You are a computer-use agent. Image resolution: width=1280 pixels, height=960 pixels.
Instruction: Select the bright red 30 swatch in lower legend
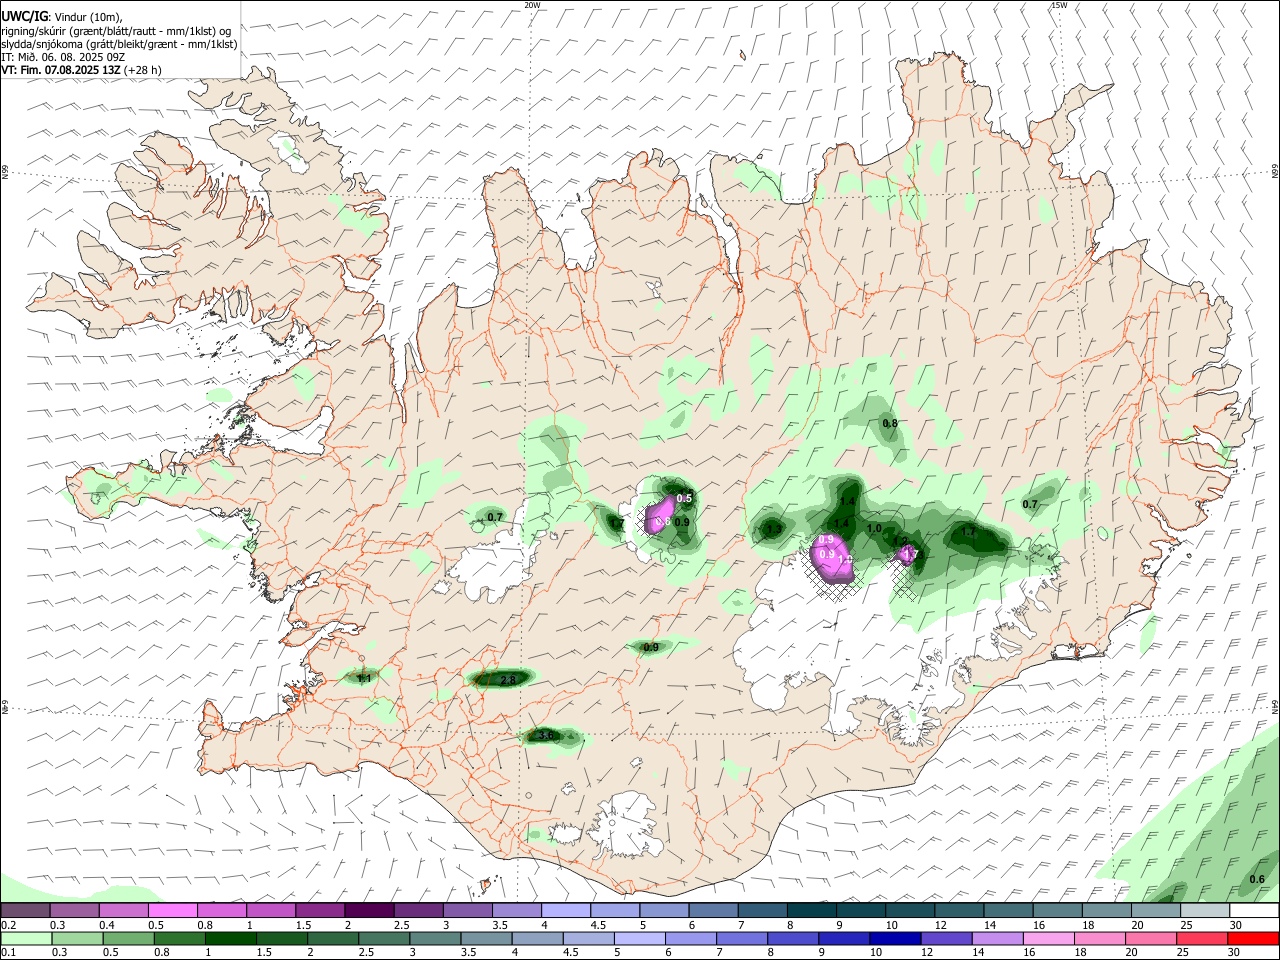[1253, 938]
